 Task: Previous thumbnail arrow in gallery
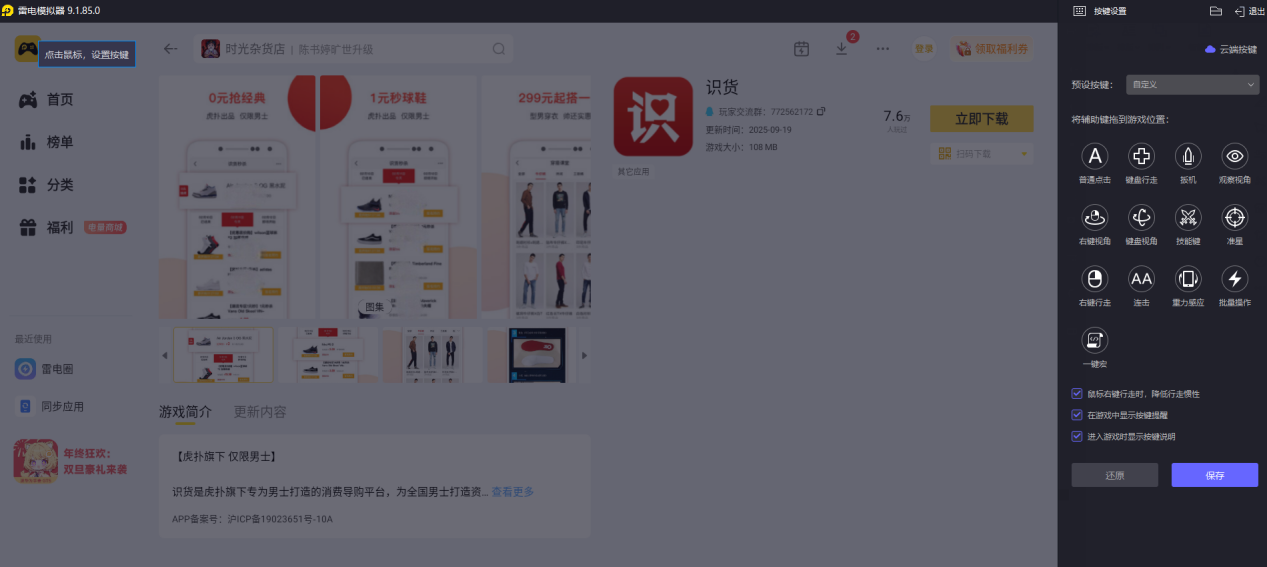[x=165, y=355]
